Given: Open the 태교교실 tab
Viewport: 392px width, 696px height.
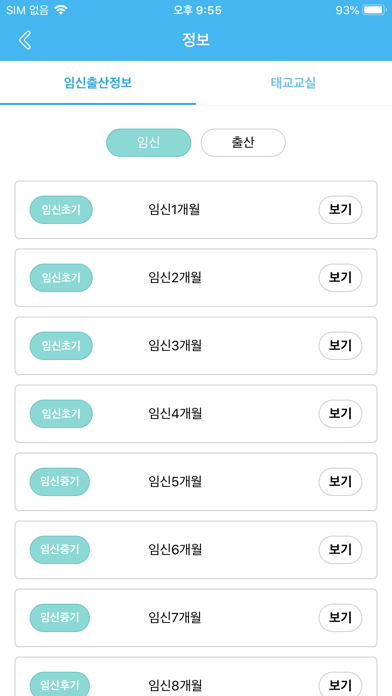Looking at the screenshot, I should pyautogui.click(x=293, y=83).
